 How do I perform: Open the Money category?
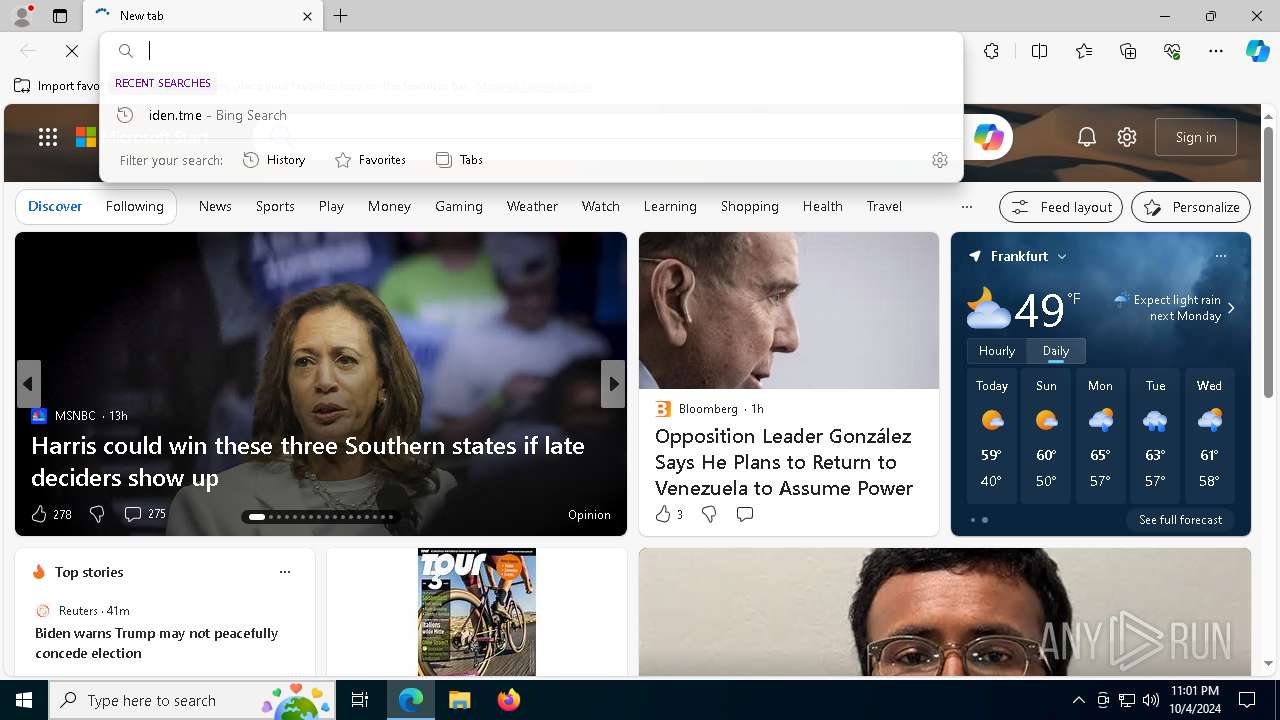pyautogui.click(x=389, y=206)
